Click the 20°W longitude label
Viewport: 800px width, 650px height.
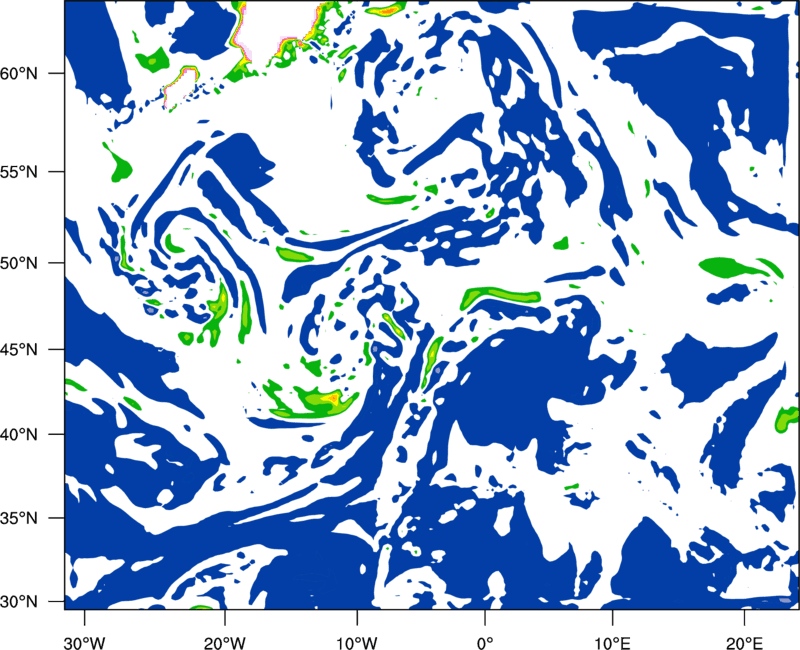(225, 642)
